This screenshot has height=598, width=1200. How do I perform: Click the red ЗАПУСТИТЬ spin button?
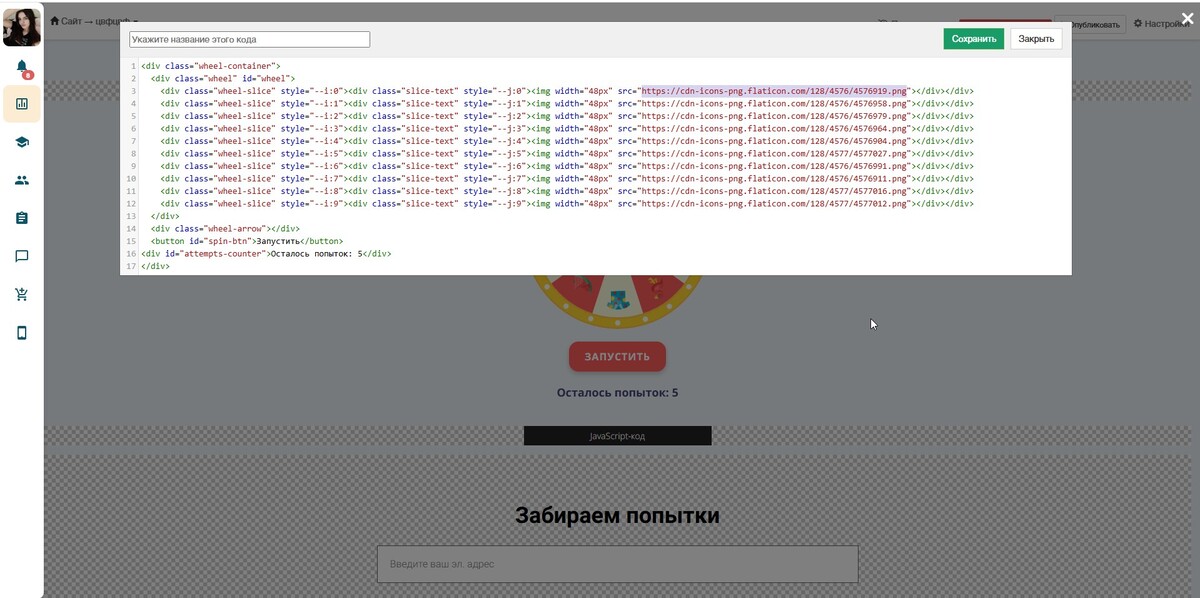click(617, 356)
